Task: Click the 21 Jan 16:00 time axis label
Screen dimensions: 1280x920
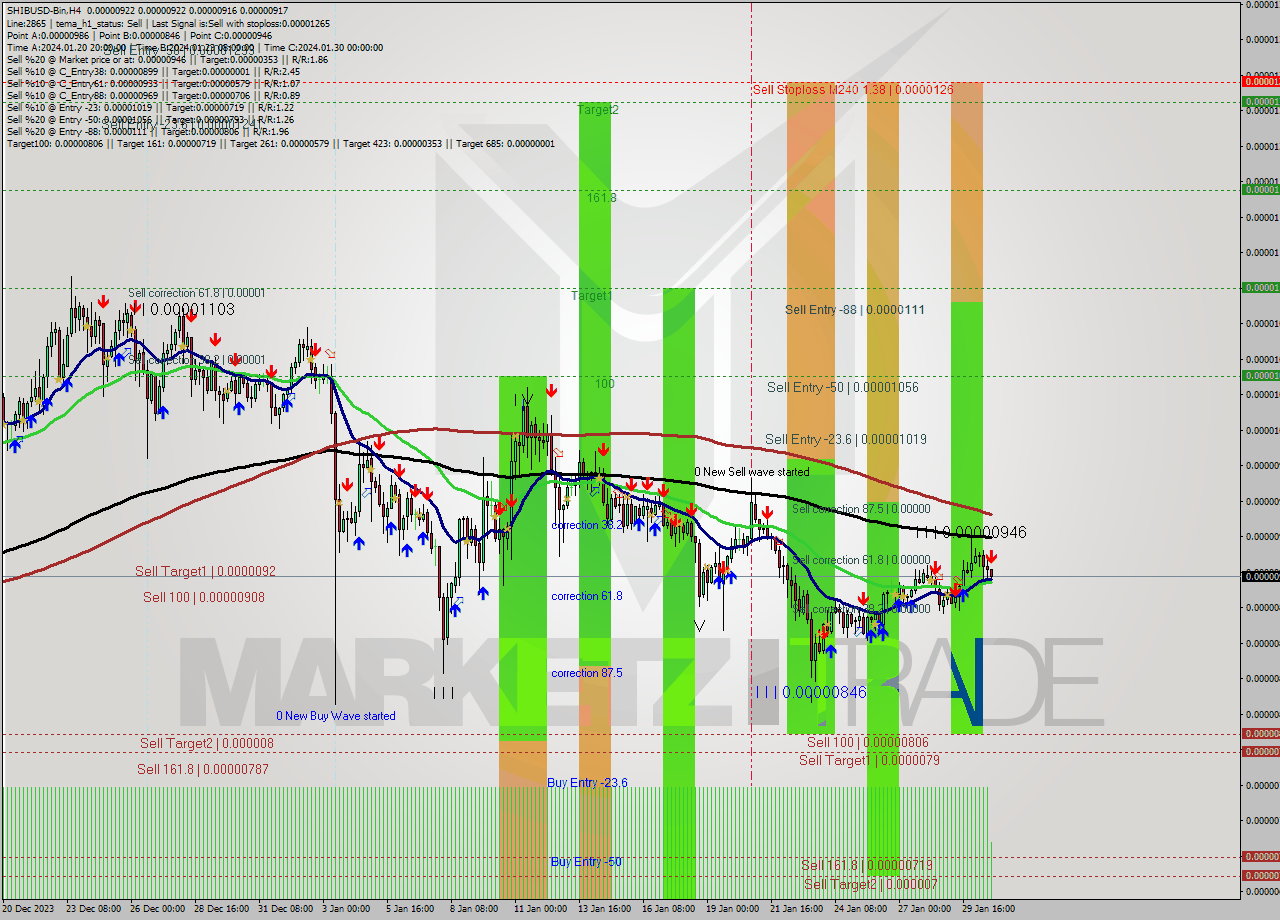Action: (796, 909)
